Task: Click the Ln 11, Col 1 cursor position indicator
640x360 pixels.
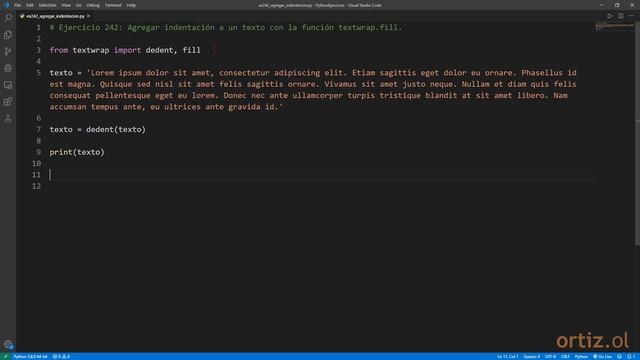Action: (x=507, y=356)
